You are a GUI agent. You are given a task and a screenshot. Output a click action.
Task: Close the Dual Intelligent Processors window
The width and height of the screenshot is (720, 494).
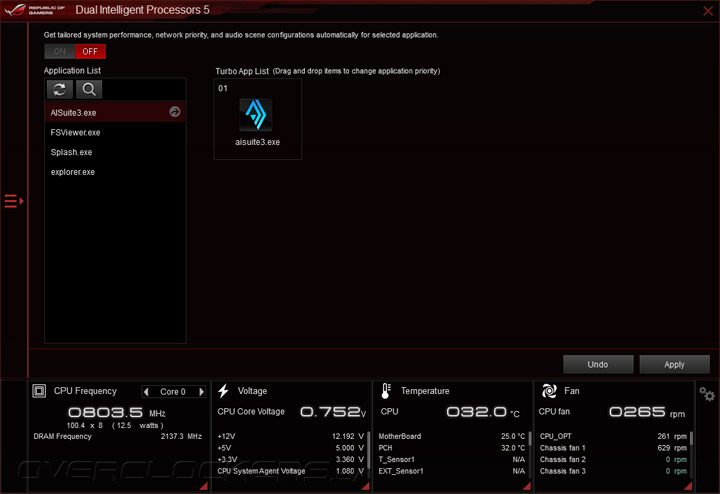tap(708, 11)
